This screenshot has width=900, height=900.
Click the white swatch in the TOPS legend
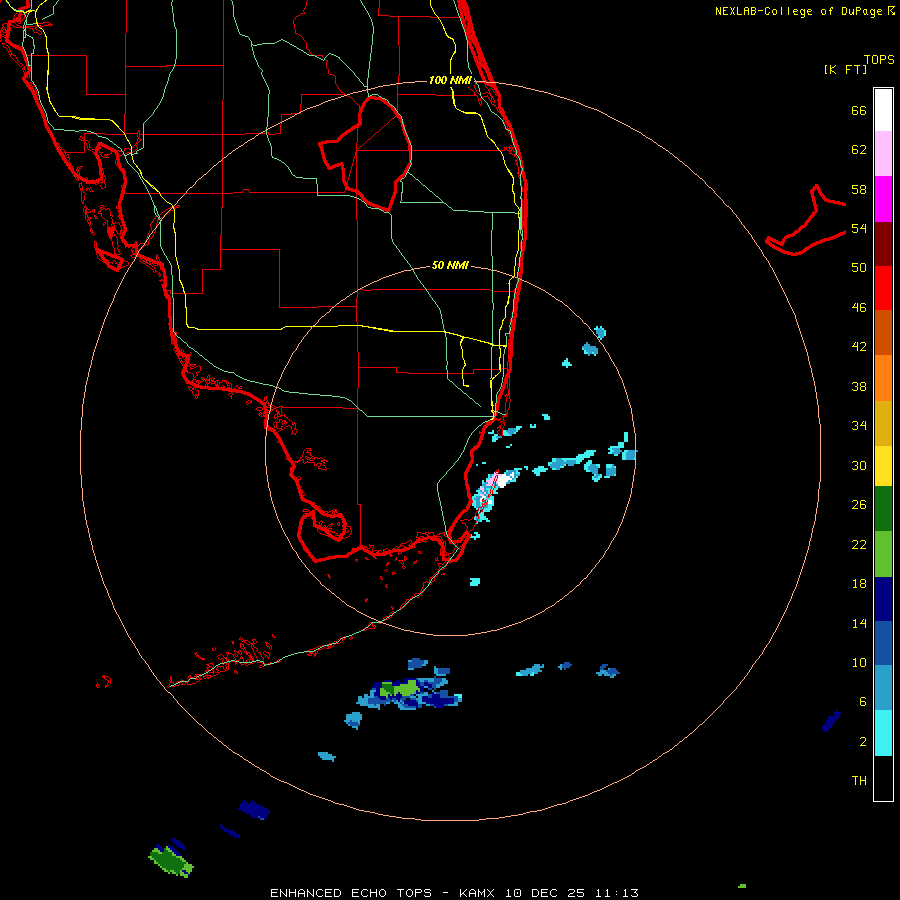click(x=883, y=110)
